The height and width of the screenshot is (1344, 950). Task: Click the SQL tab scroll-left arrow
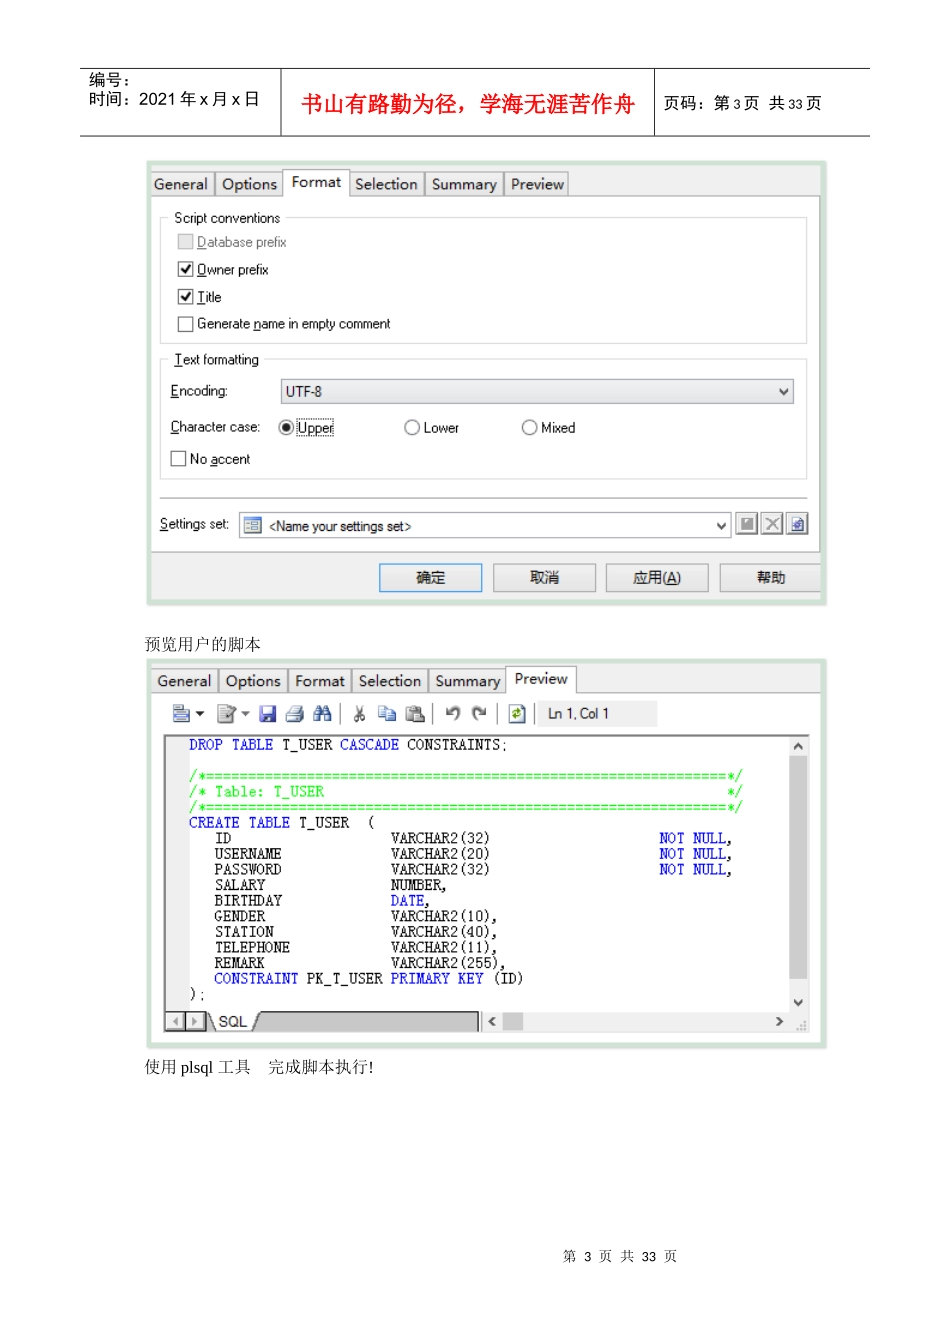click(176, 1021)
